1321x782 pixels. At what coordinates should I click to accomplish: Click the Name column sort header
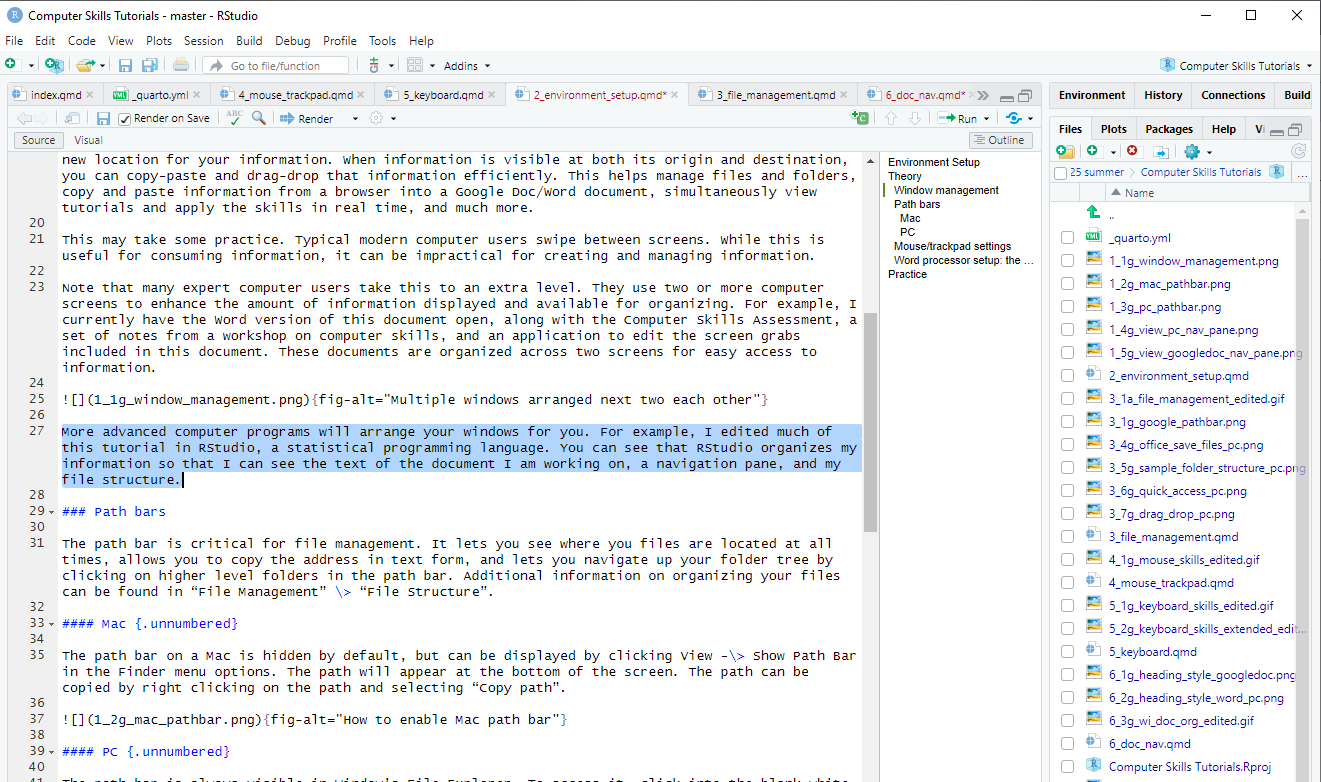pos(1139,193)
